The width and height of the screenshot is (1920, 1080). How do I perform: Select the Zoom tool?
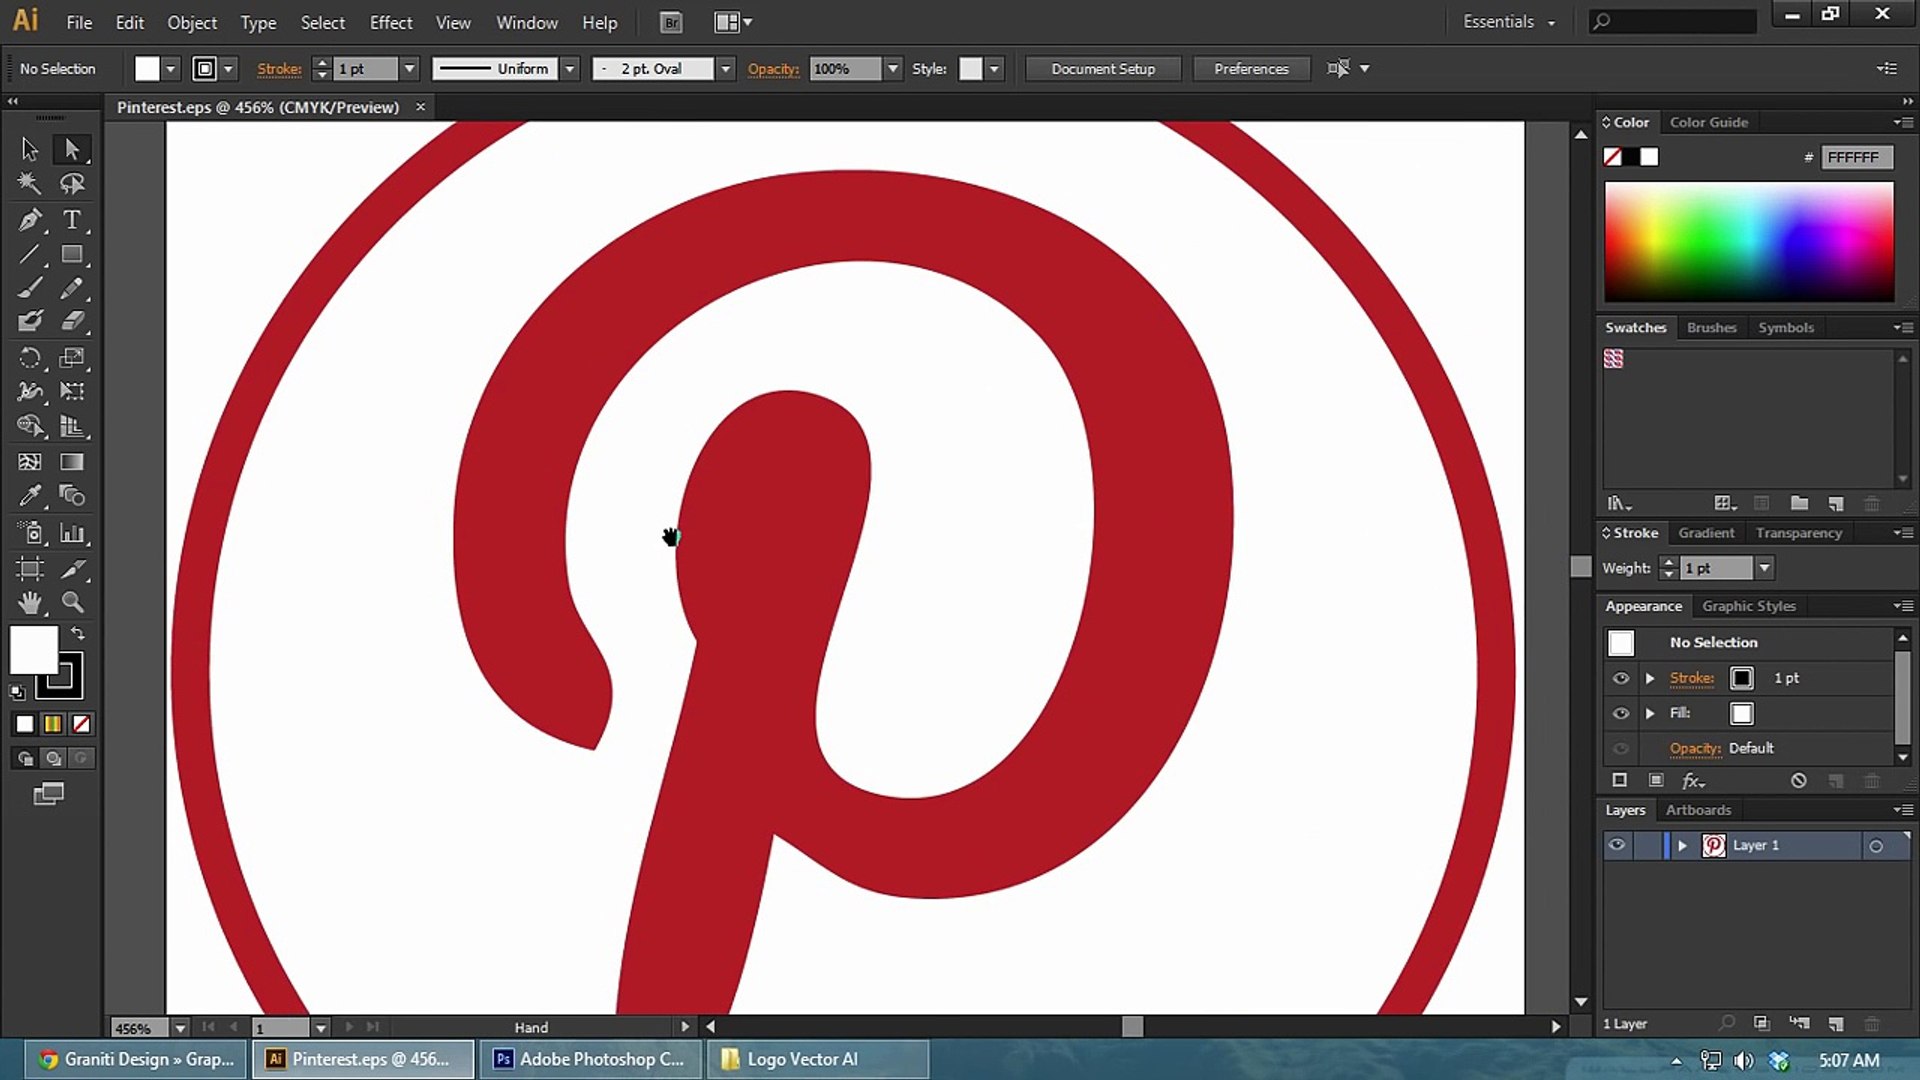[72, 602]
